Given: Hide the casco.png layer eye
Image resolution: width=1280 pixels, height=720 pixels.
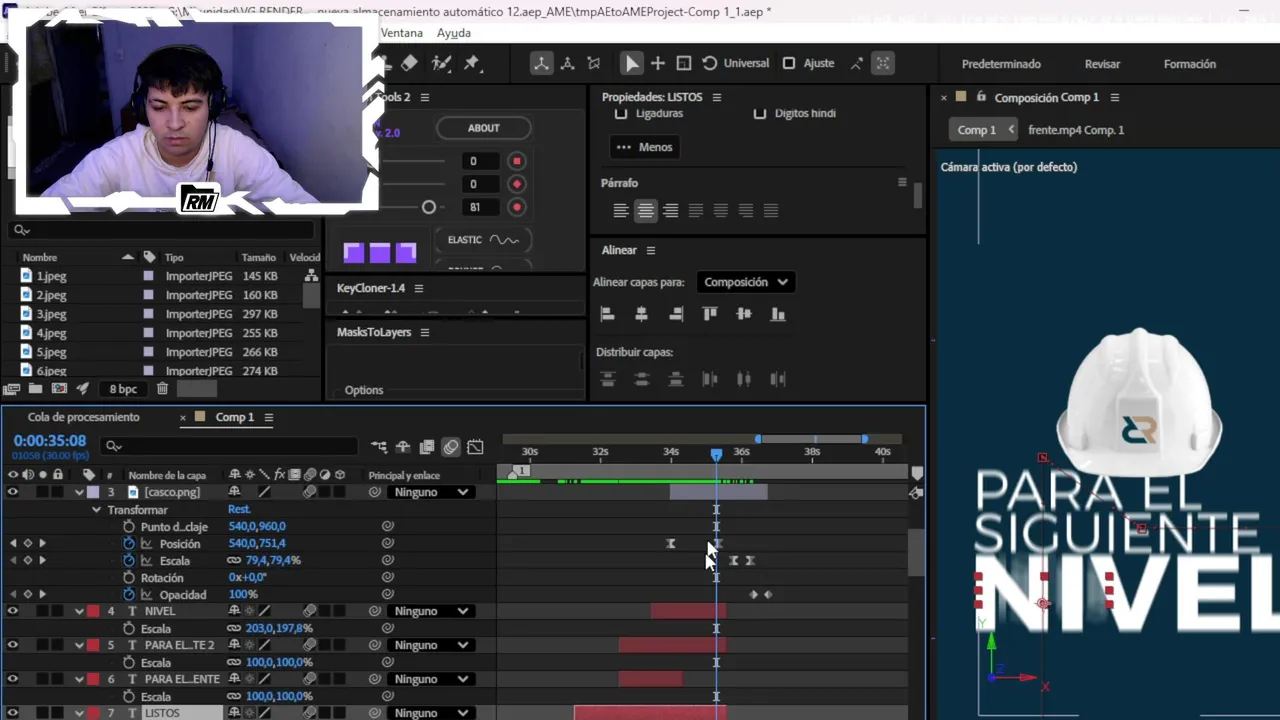Looking at the screenshot, I should coord(13,492).
